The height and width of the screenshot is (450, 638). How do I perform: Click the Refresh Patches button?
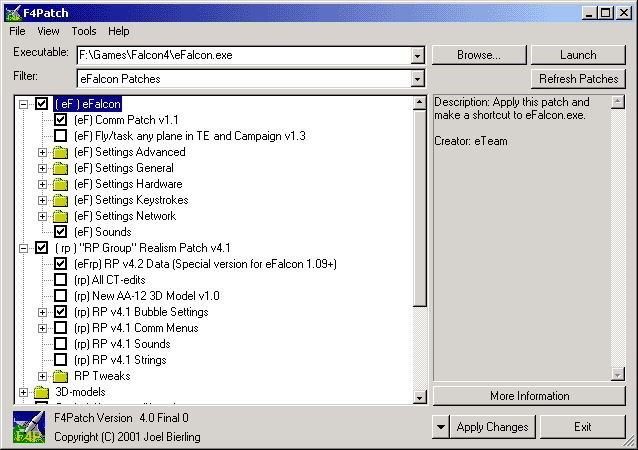pyautogui.click(x=578, y=79)
